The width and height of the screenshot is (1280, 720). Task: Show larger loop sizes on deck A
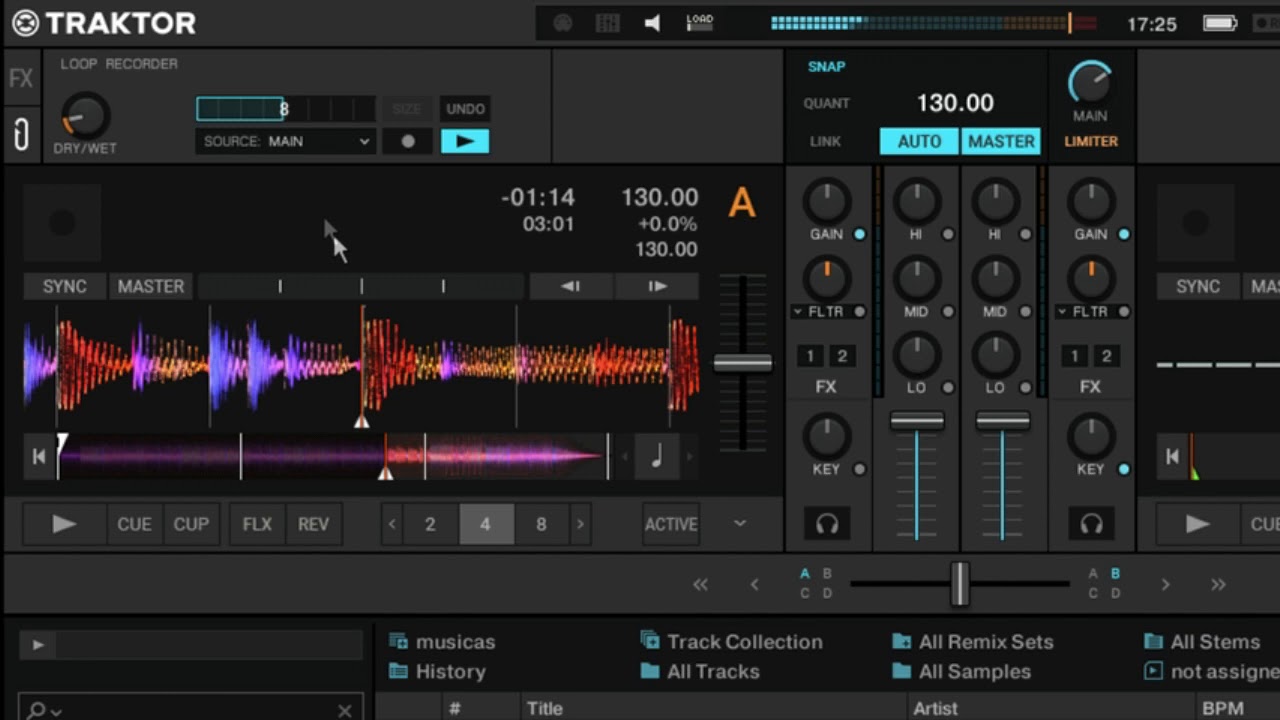(x=580, y=524)
